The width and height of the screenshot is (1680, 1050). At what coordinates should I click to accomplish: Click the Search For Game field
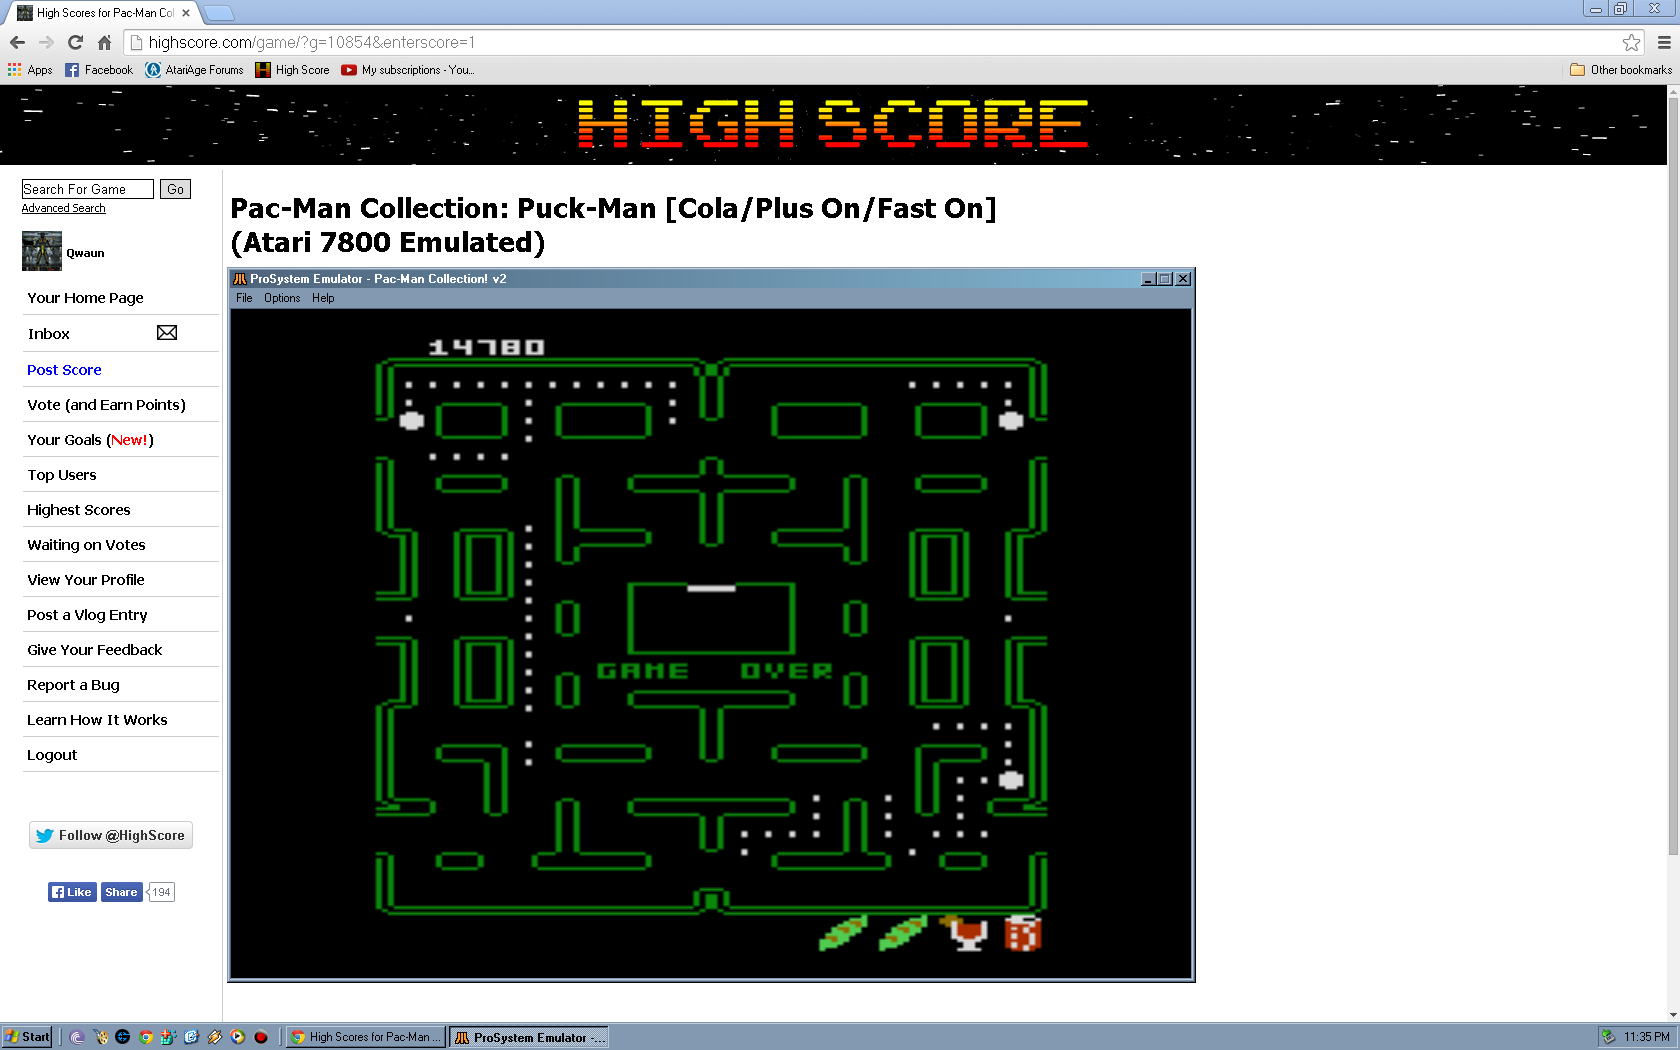pyautogui.click(x=87, y=189)
